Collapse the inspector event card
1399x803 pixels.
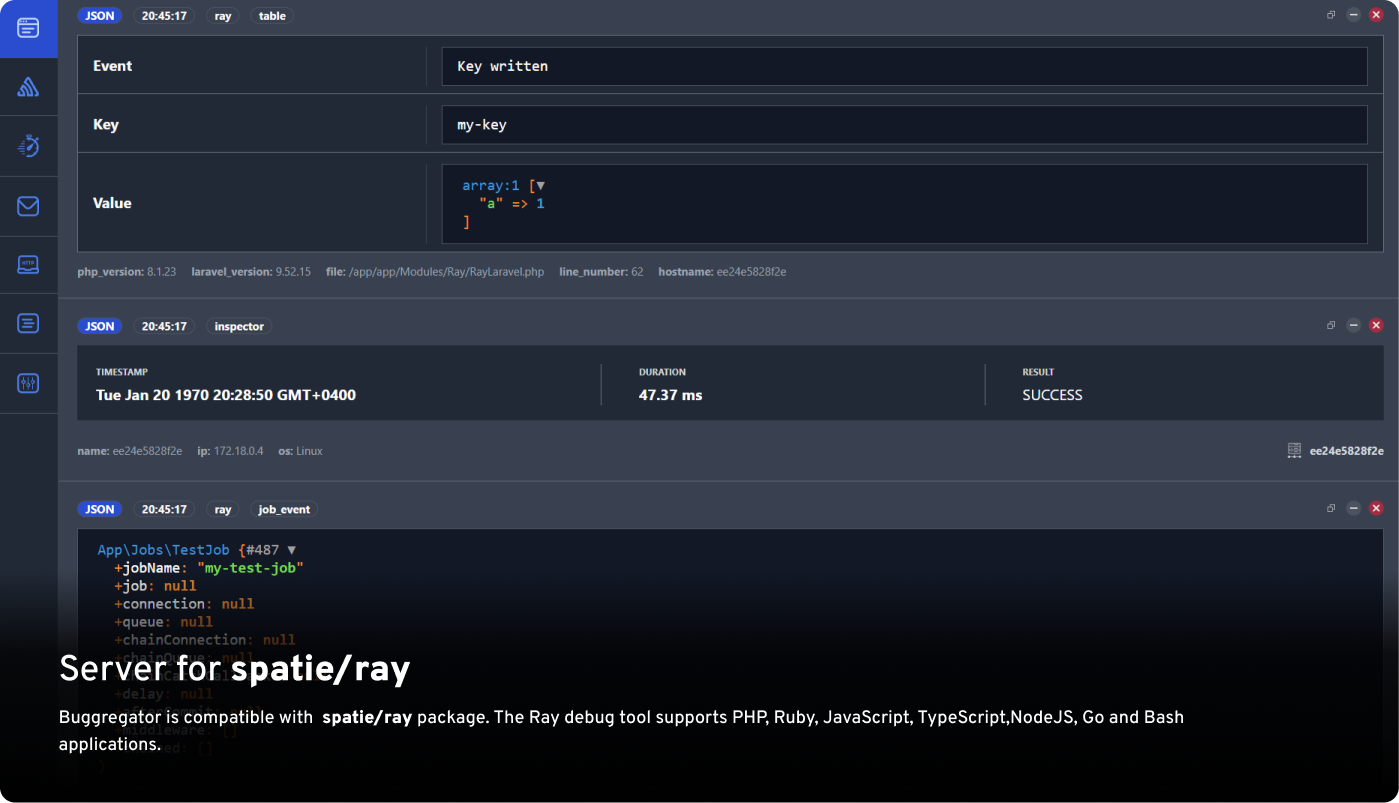coord(1354,325)
